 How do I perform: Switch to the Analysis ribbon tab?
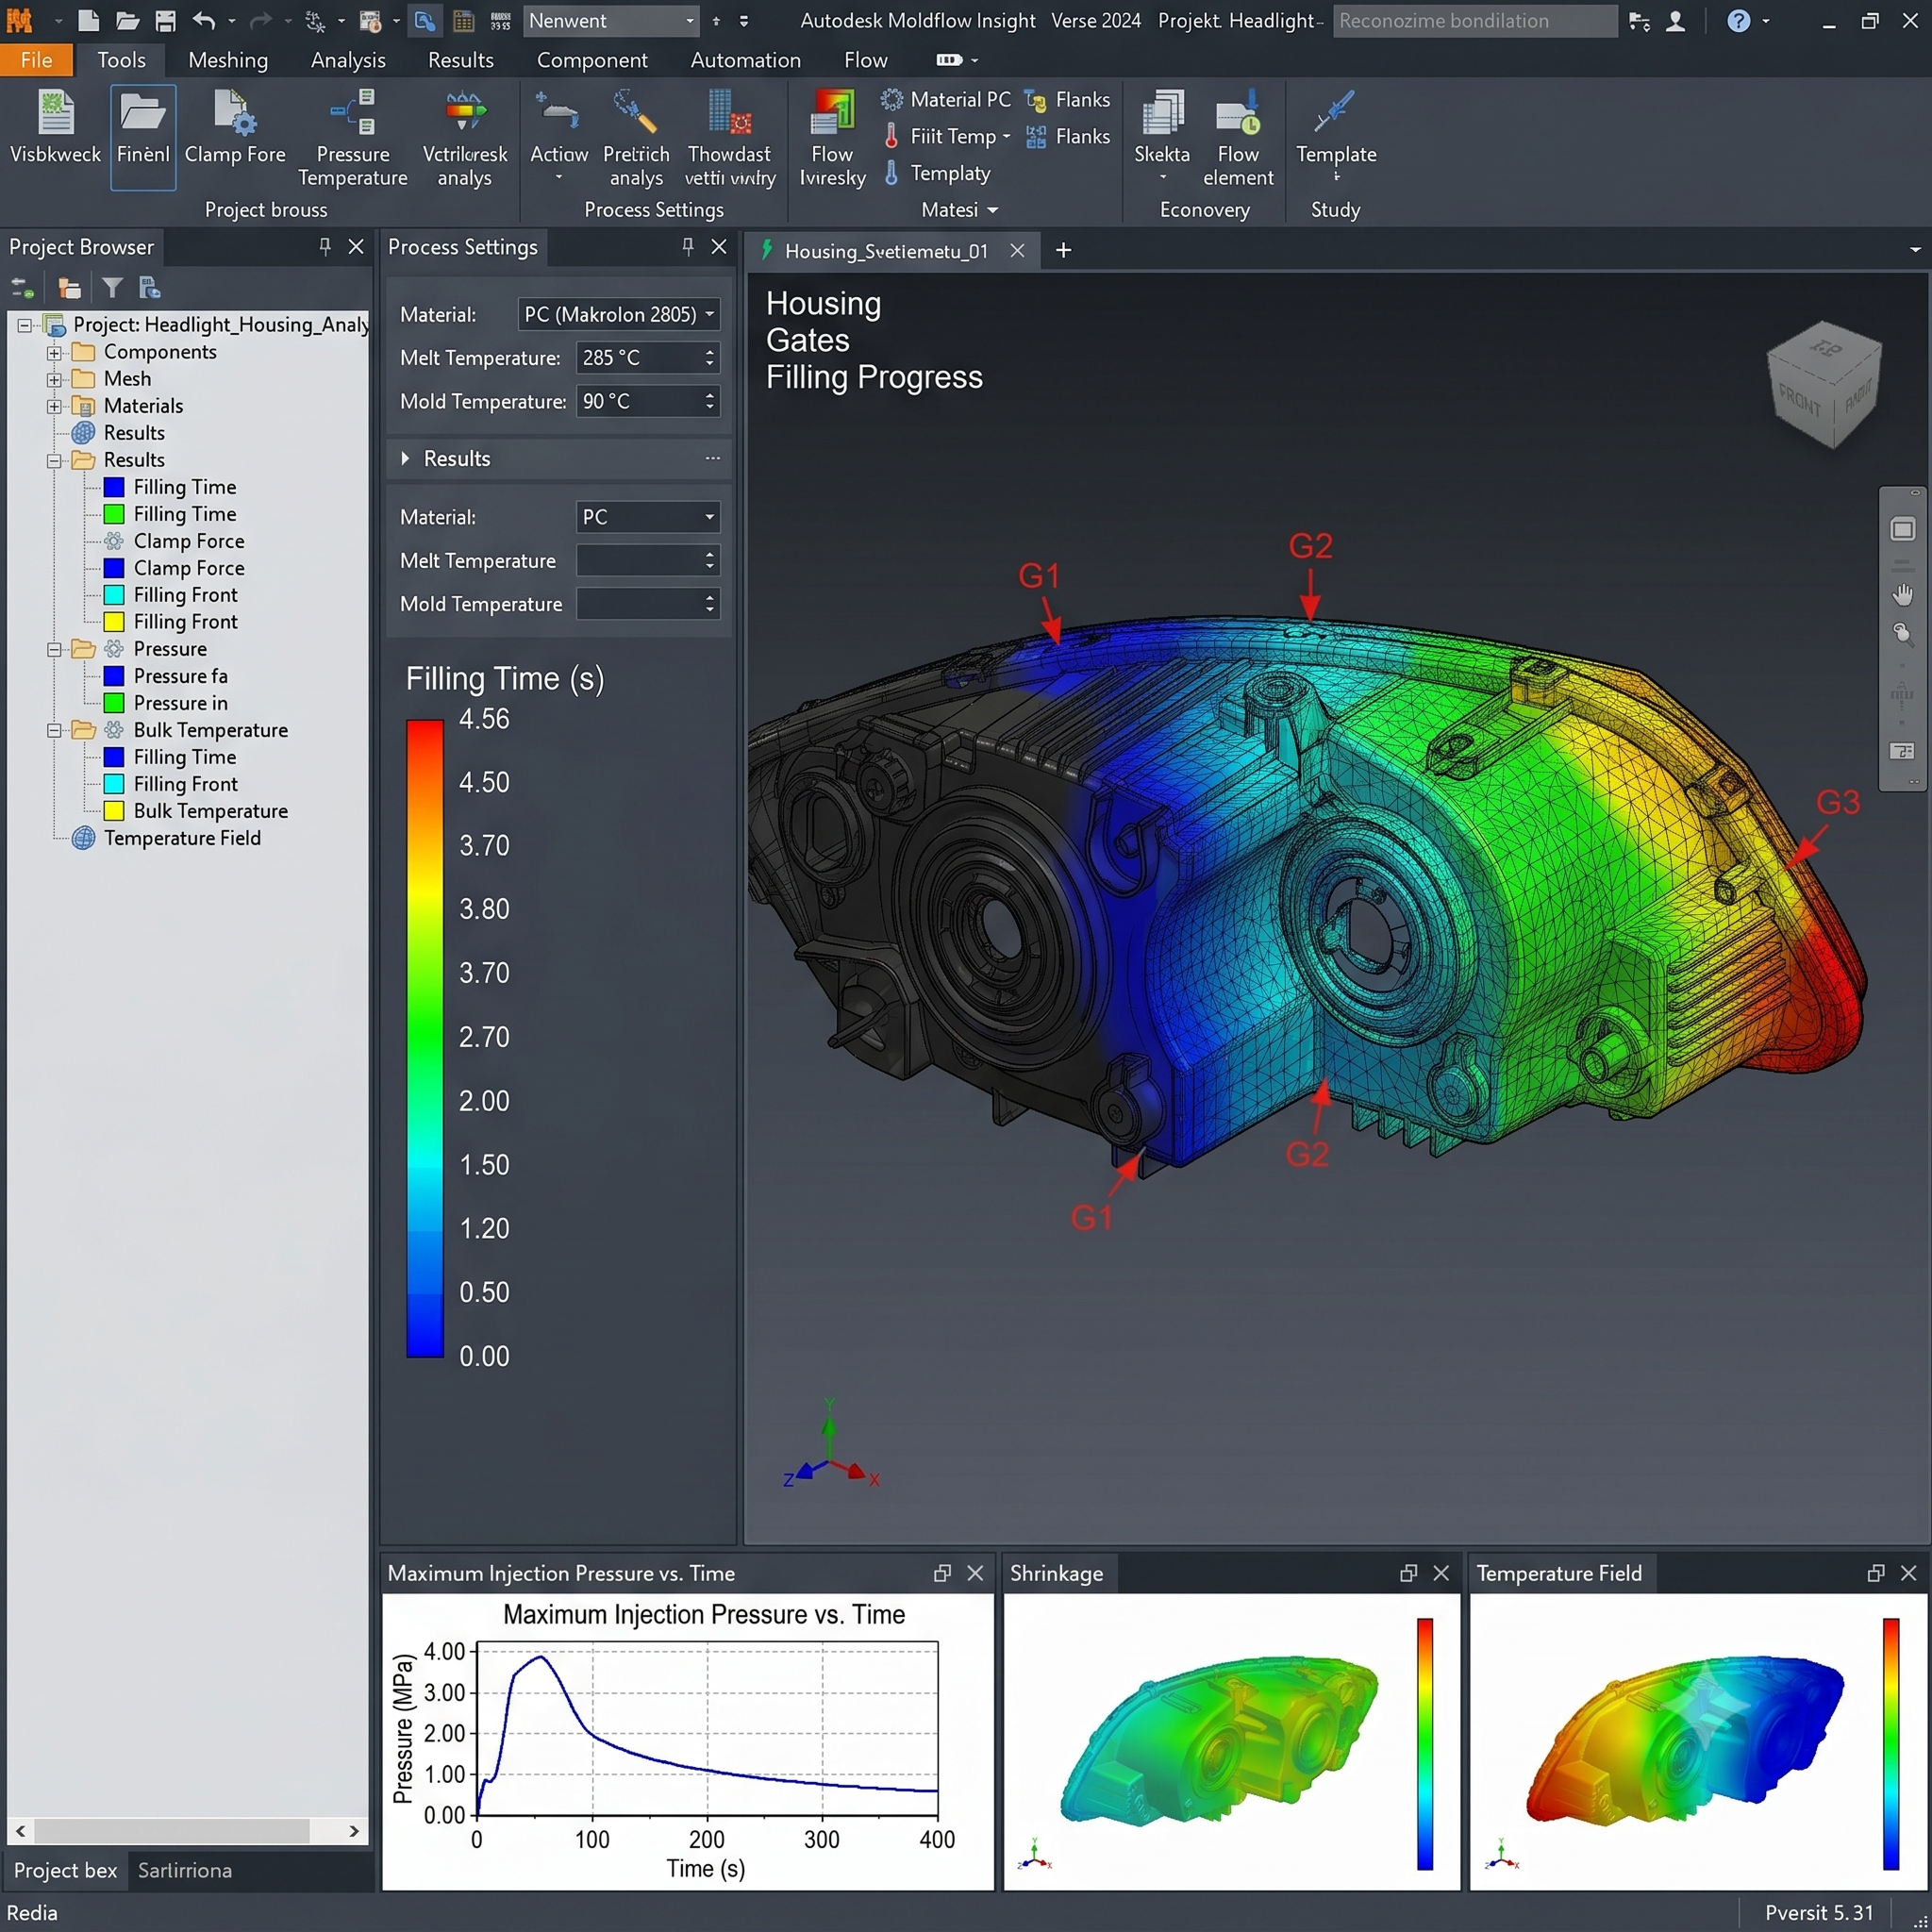[348, 60]
